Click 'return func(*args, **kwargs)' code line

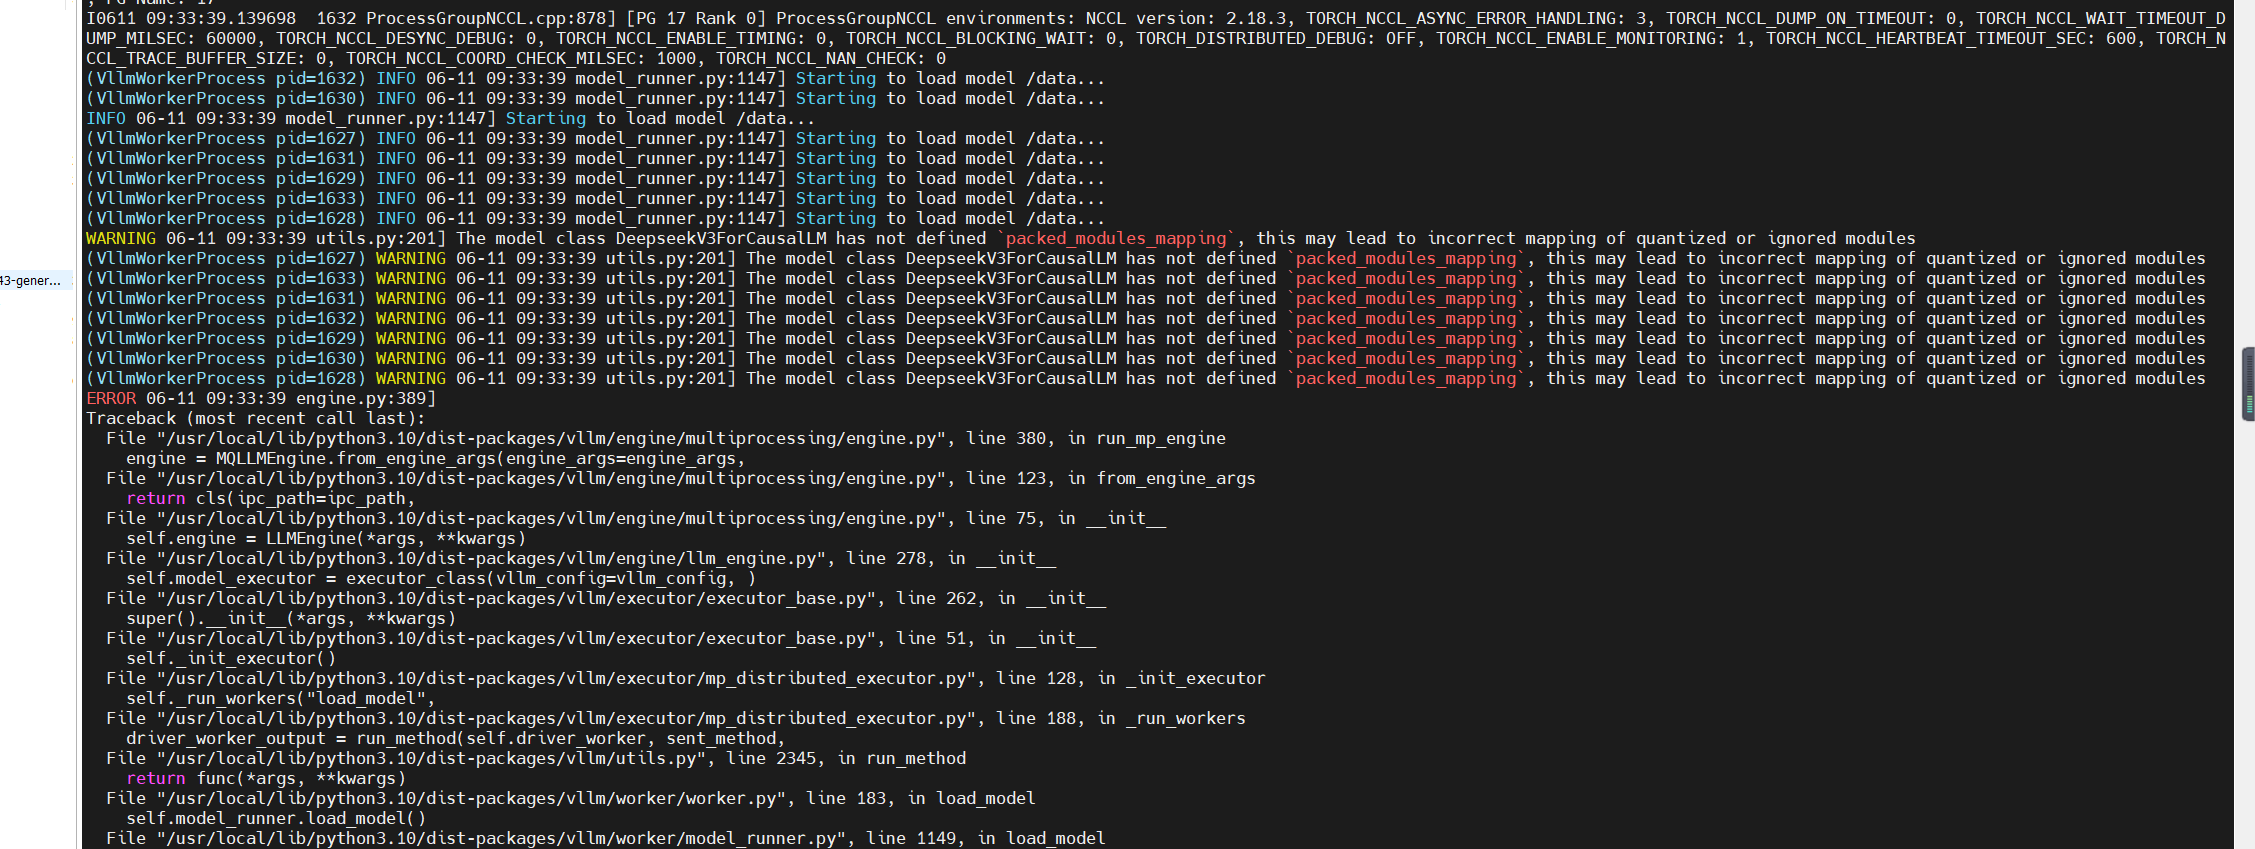coord(266,778)
